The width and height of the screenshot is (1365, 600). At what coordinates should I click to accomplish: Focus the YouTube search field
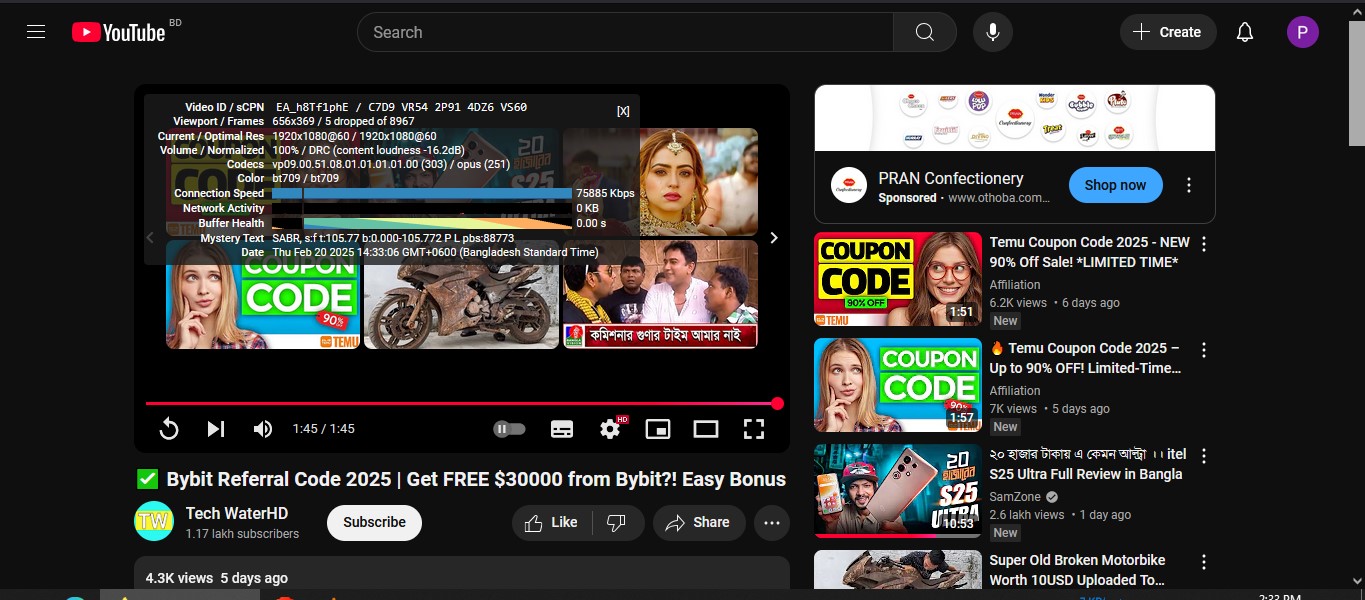[625, 32]
